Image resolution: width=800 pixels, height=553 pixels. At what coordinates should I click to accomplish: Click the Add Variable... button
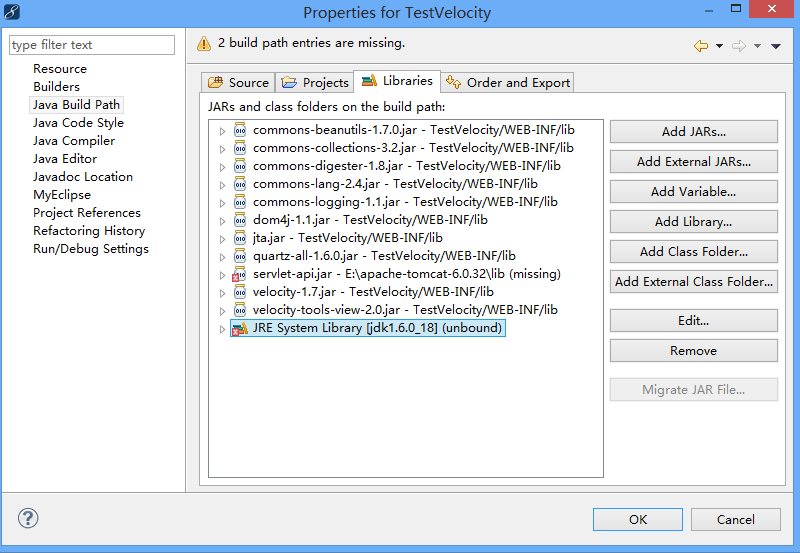tap(693, 192)
